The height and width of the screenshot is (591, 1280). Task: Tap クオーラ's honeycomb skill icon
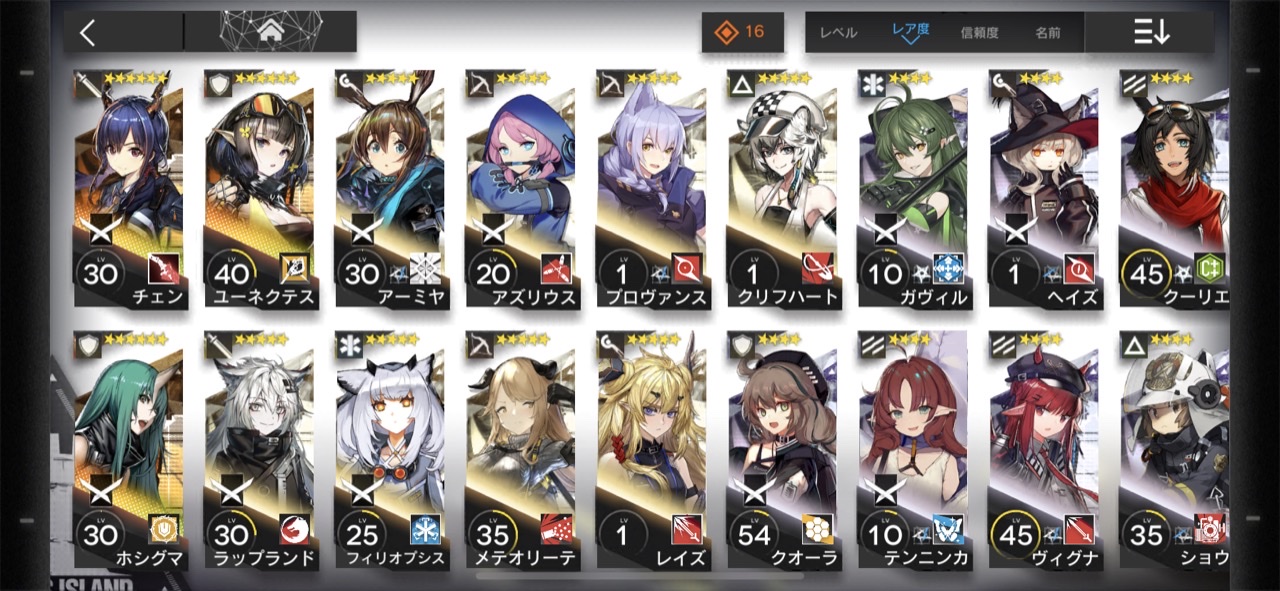[x=817, y=529]
